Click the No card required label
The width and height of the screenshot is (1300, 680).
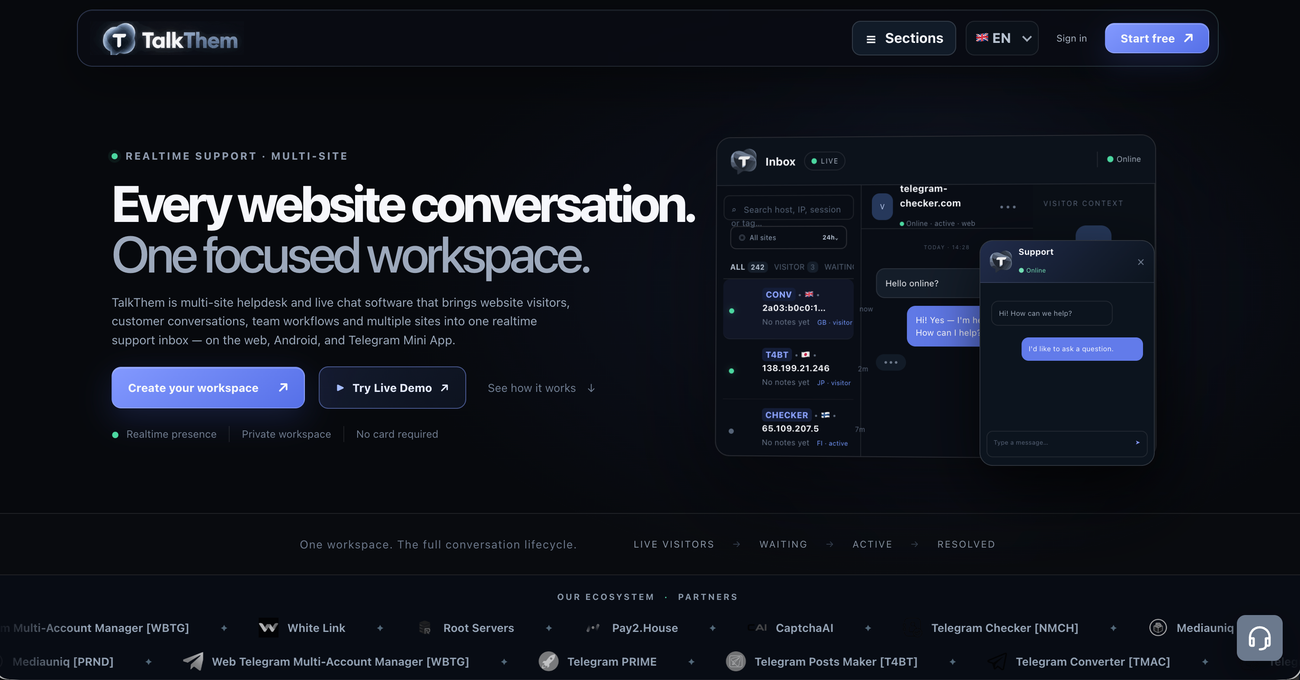point(397,434)
